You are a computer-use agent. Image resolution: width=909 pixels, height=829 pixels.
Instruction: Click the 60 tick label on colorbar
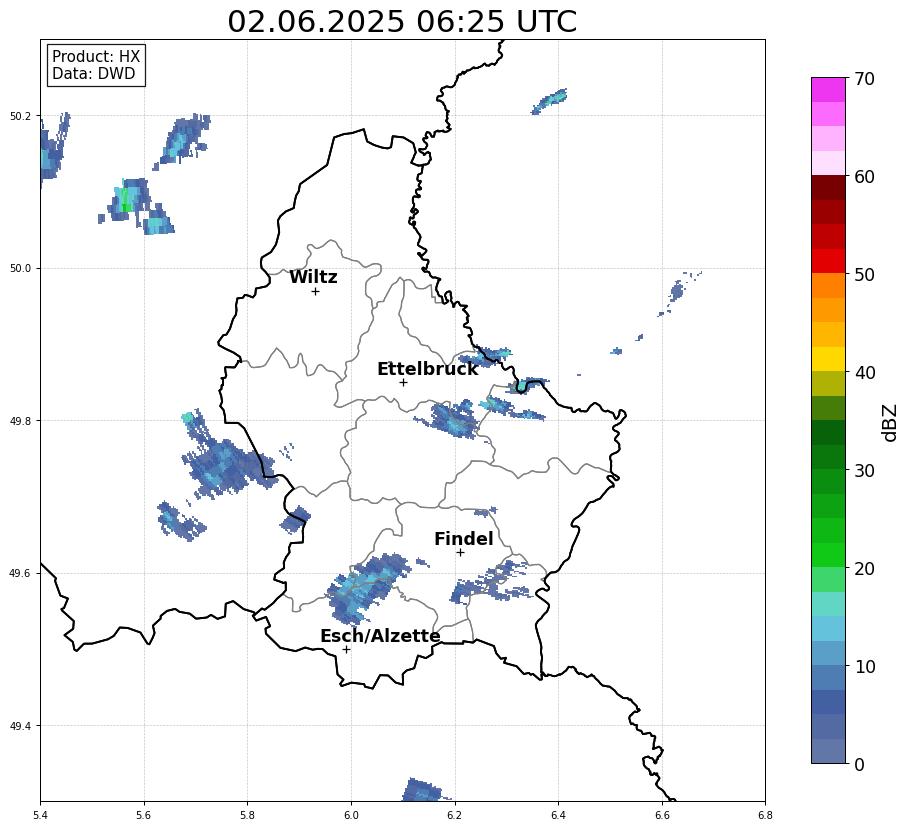864,176
